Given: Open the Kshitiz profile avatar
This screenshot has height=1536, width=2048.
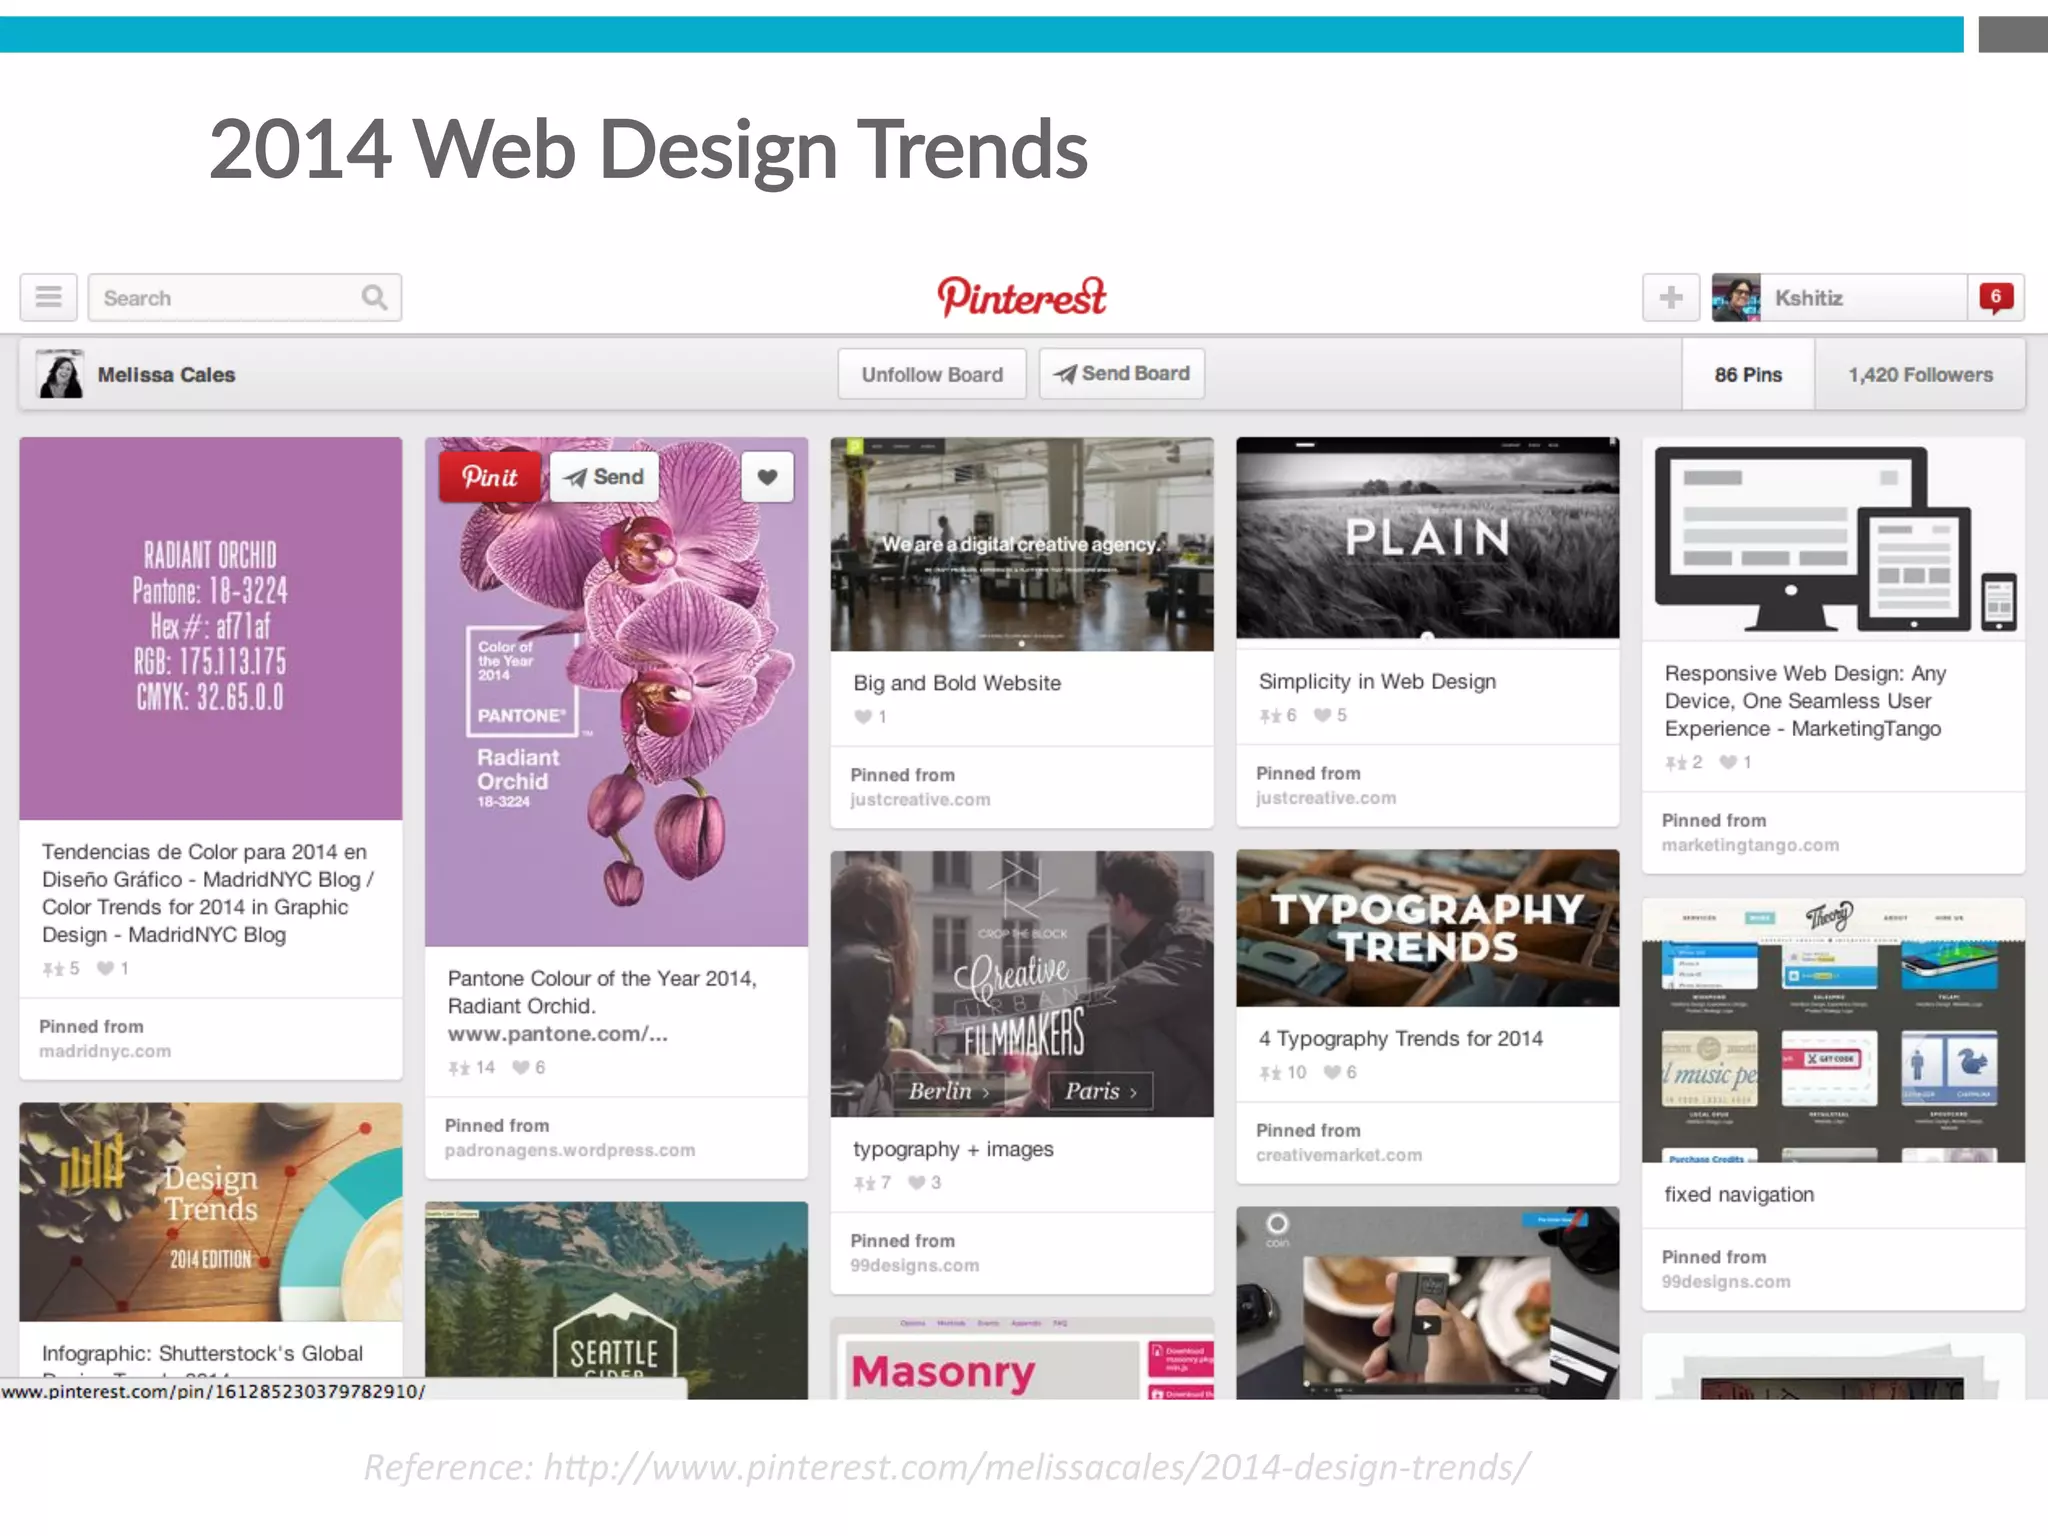Looking at the screenshot, I should [x=1736, y=297].
